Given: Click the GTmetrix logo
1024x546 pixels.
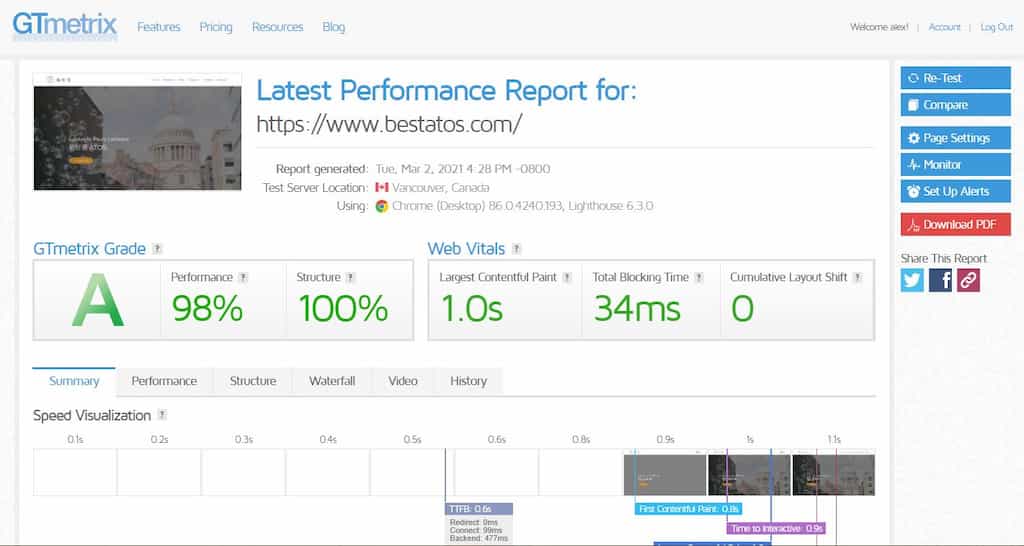Looking at the screenshot, I should click(x=65, y=27).
